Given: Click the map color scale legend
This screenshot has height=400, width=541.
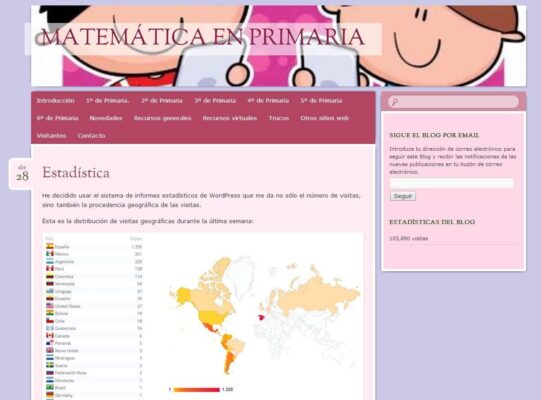Looking at the screenshot, I should coord(196,390).
